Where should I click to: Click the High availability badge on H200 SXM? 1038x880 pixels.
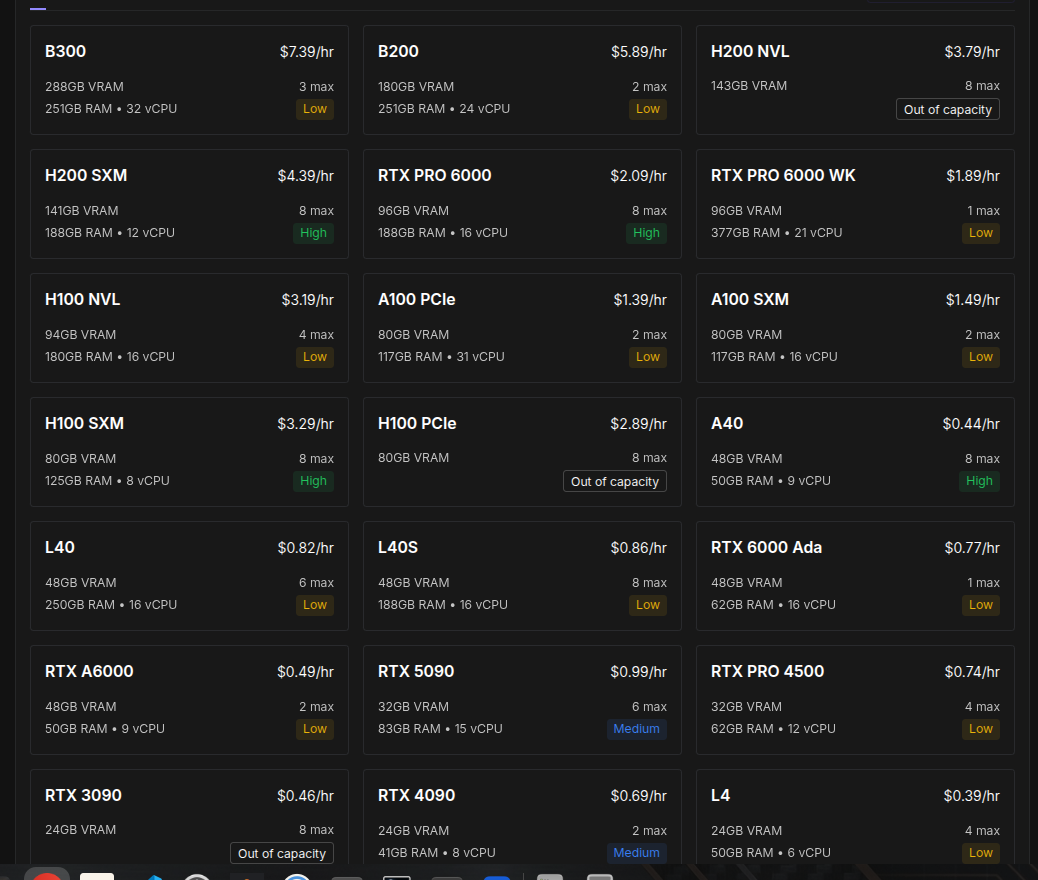313,233
